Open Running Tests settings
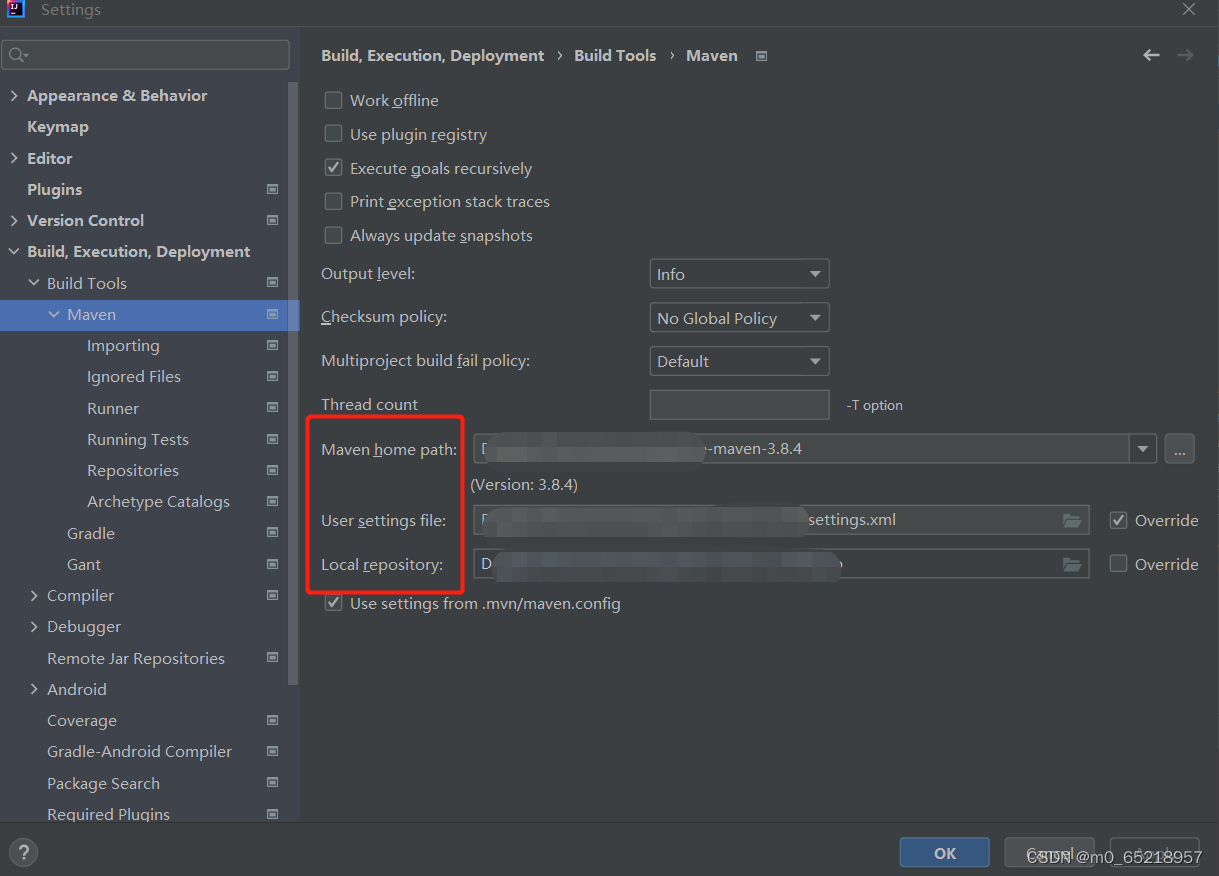The image size is (1219, 876). pos(138,440)
